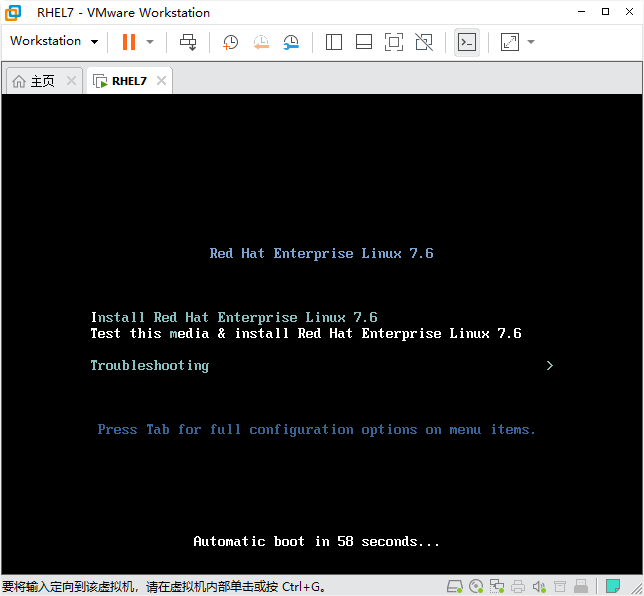This screenshot has height=596, width=644.
Task: Close the RHEL7 tab
Action: [x=162, y=81]
